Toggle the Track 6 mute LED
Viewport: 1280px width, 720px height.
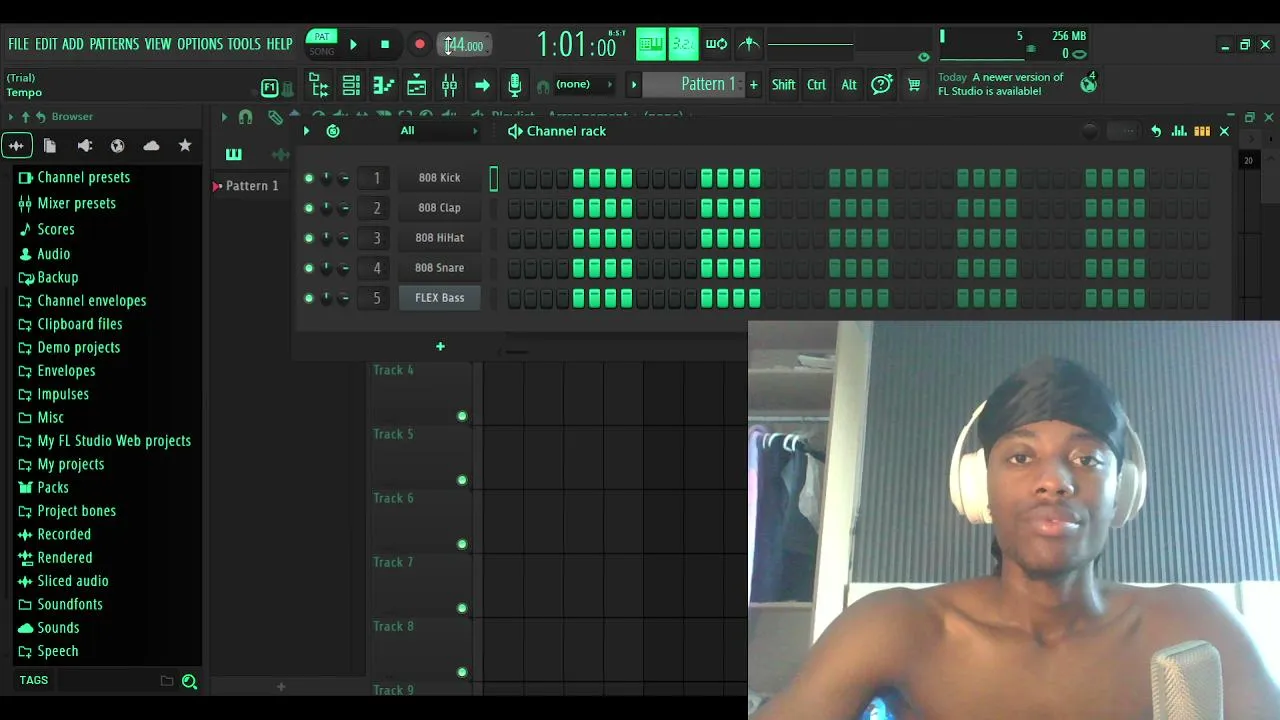pyautogui.click(x=462, y=544)
